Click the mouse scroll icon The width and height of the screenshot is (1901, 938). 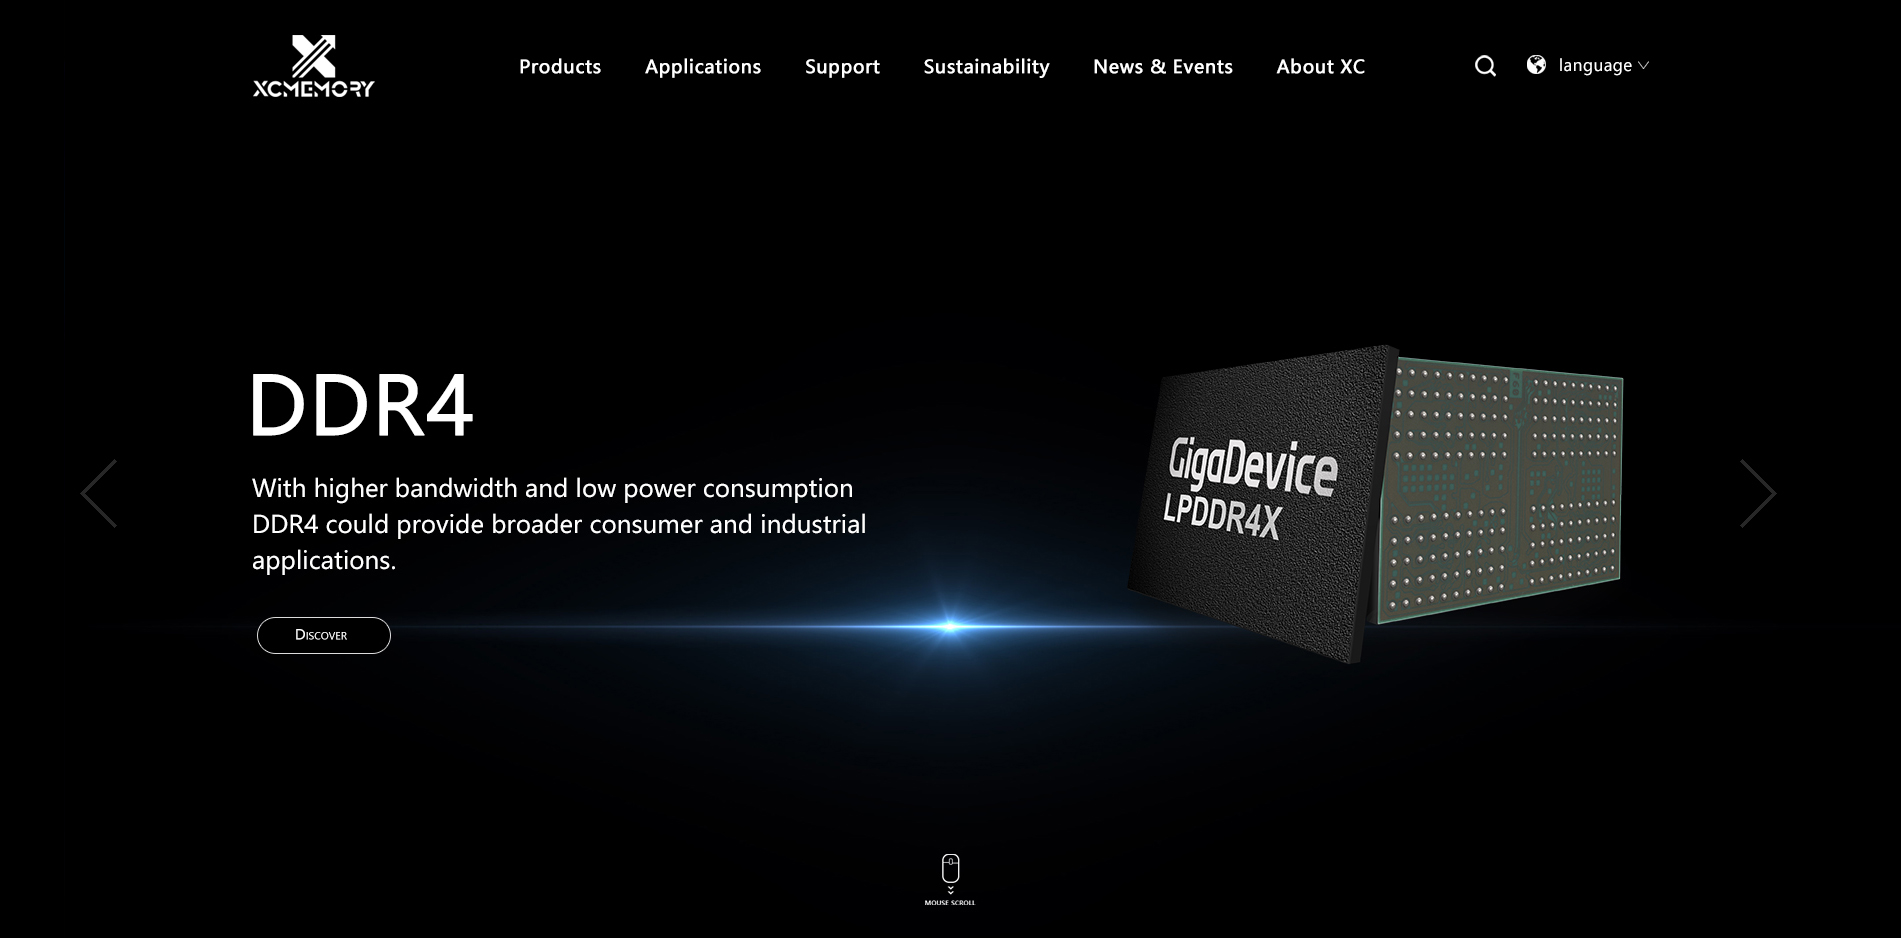click(x=950, y=869)
